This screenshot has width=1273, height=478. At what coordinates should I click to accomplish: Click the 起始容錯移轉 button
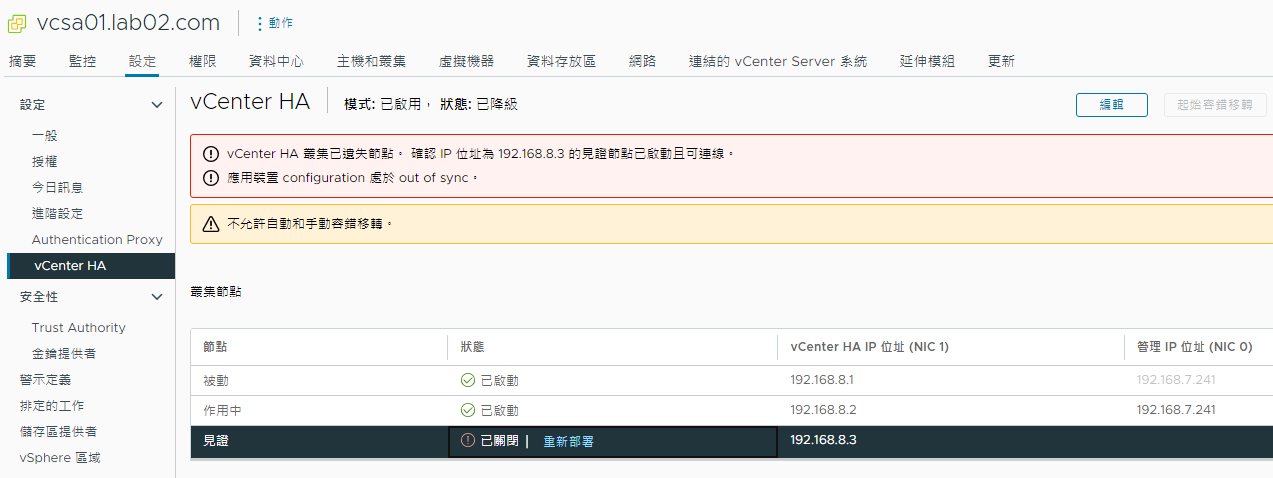(1215, 105)
